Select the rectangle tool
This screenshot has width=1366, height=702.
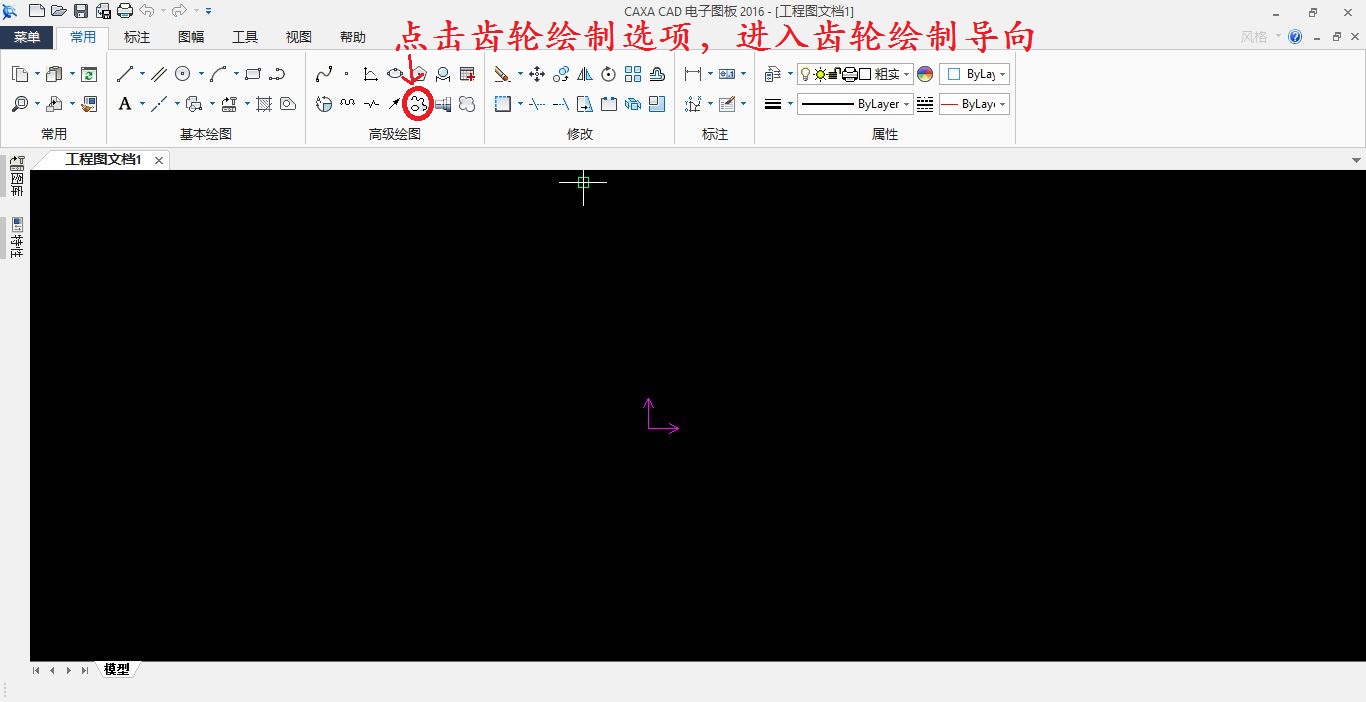tap(253, 74)
